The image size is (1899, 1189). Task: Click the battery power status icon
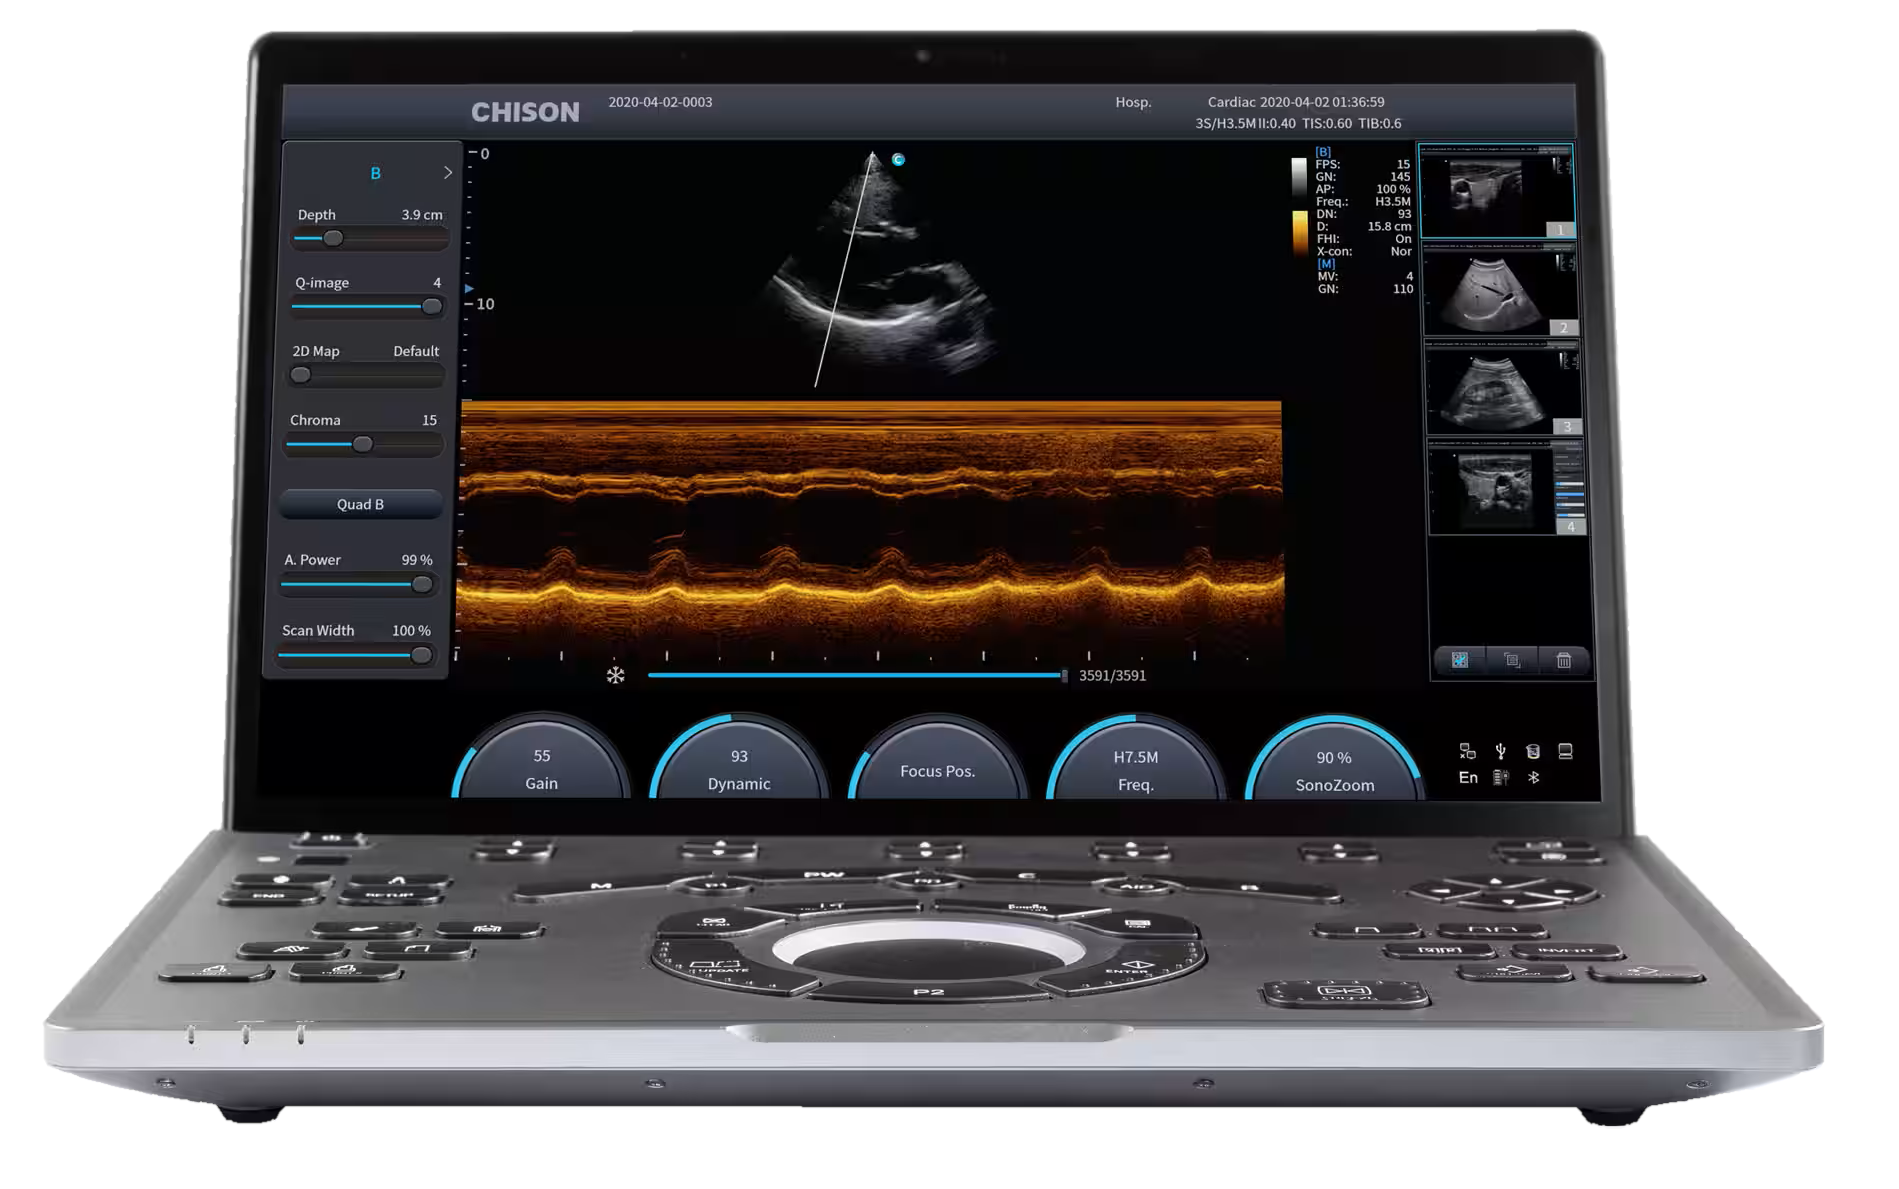click(1501, 777)
